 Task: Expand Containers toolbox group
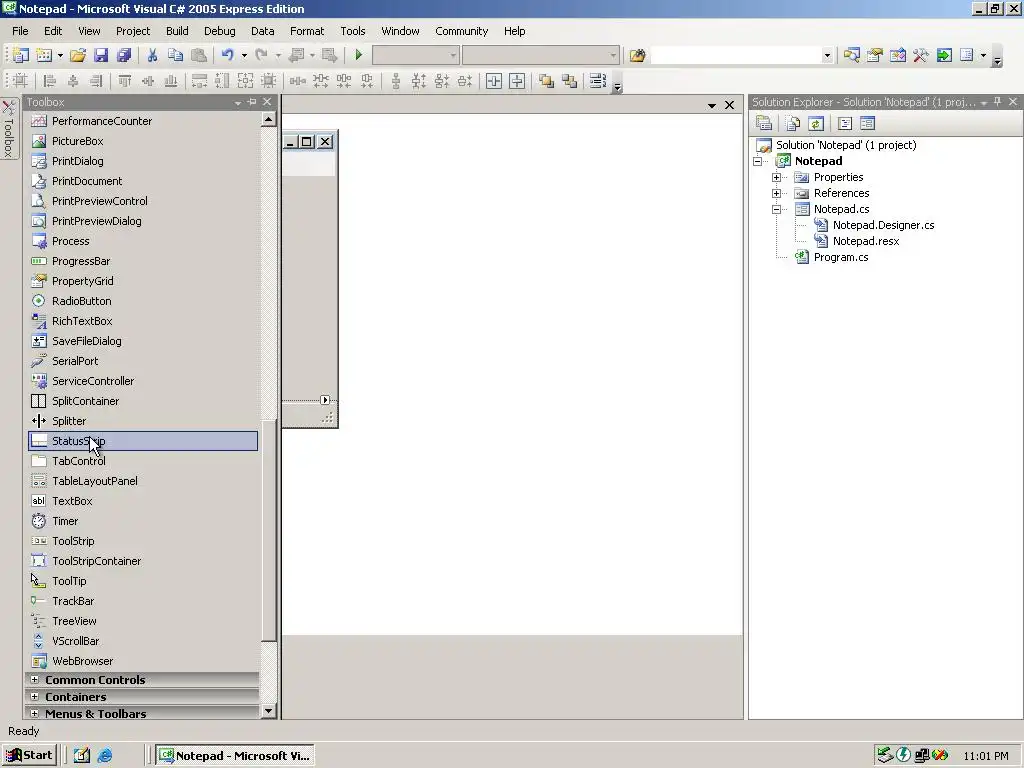pos(35,697)
